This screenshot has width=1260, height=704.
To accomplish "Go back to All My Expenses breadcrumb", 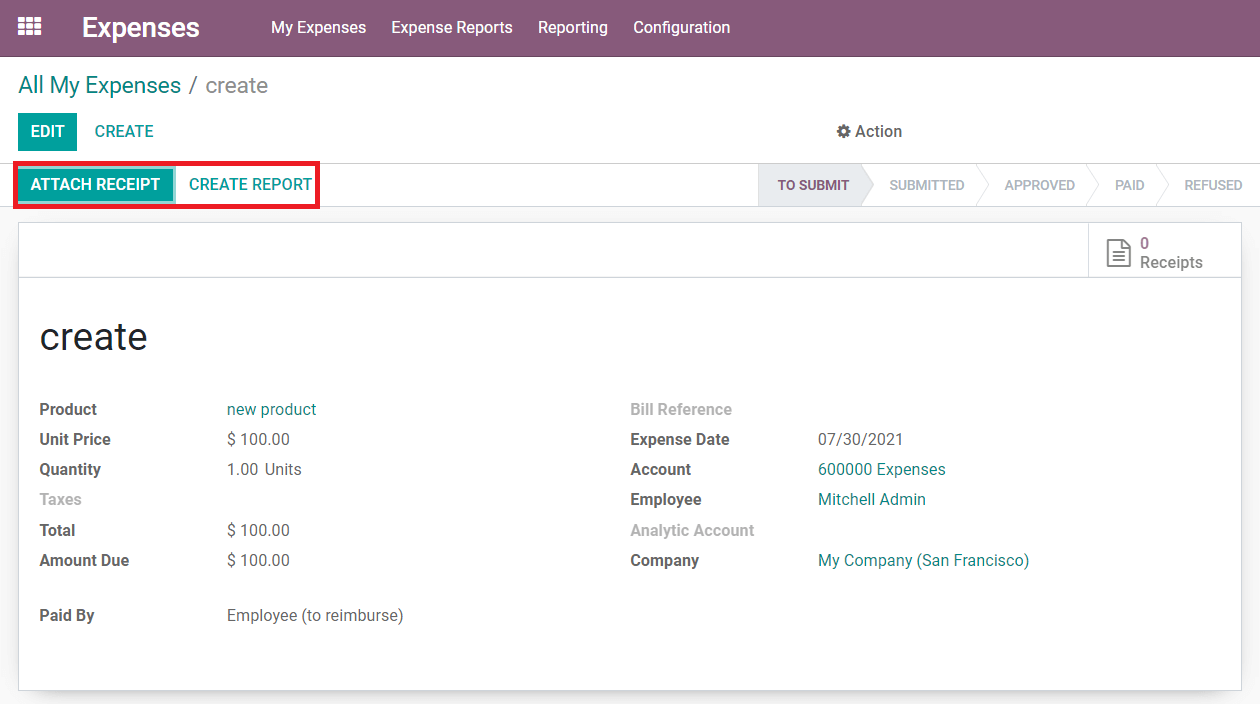I will (99, 86).
